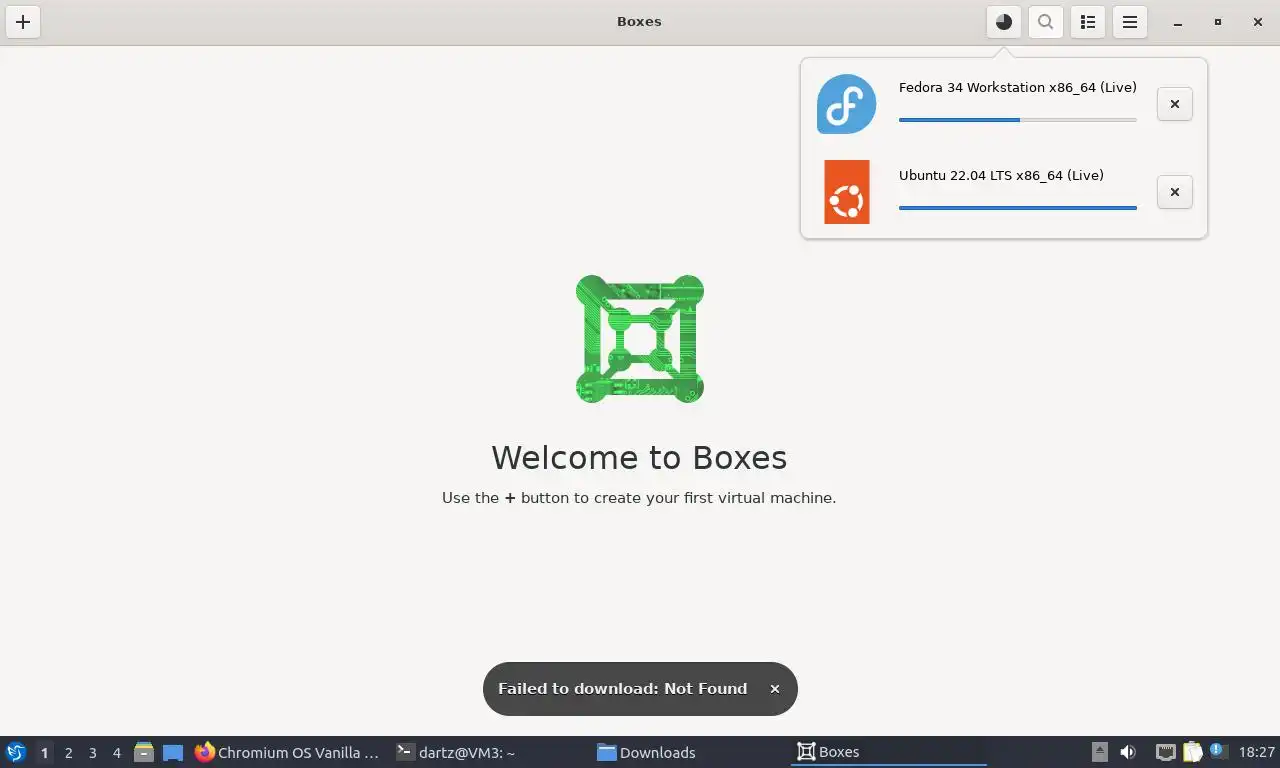Open the clipboard manager tray icon
Viewport: 1280px width, 768px height.
pos(1193,752)
